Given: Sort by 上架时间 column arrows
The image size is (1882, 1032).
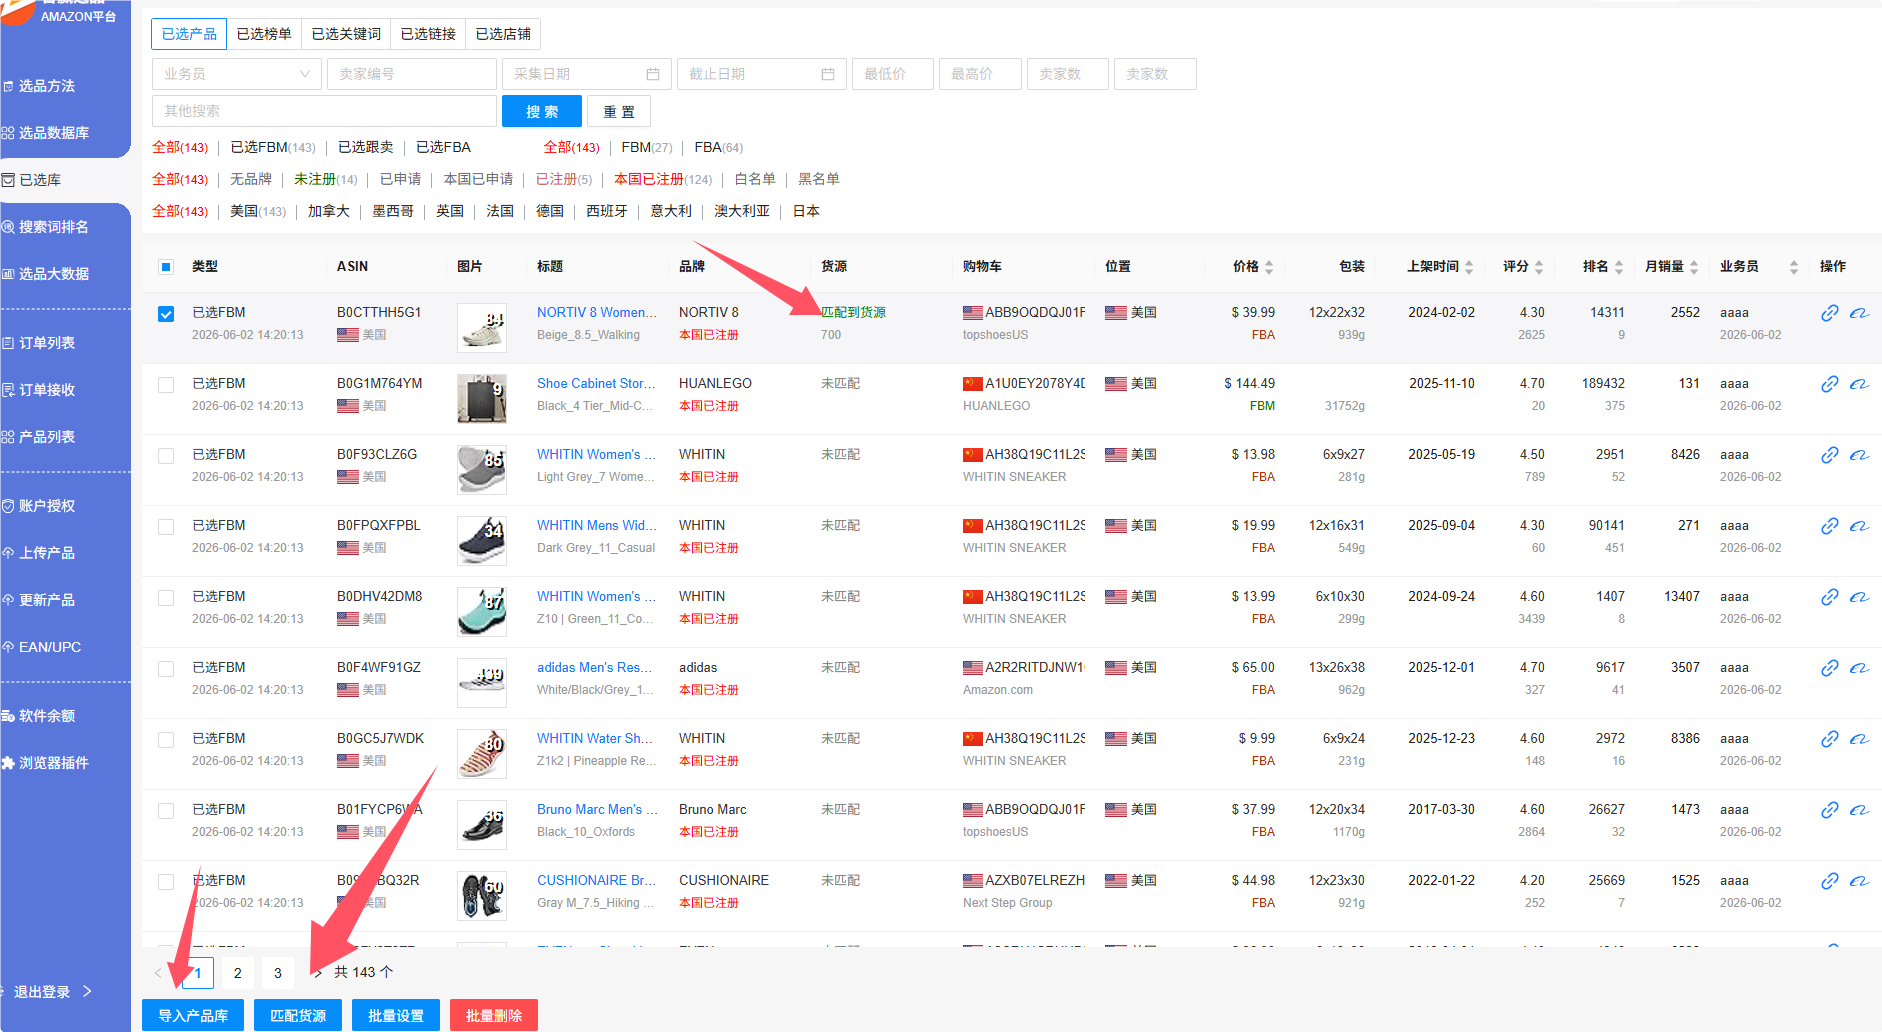Looking at the screenshot, I should [1469, 267].
